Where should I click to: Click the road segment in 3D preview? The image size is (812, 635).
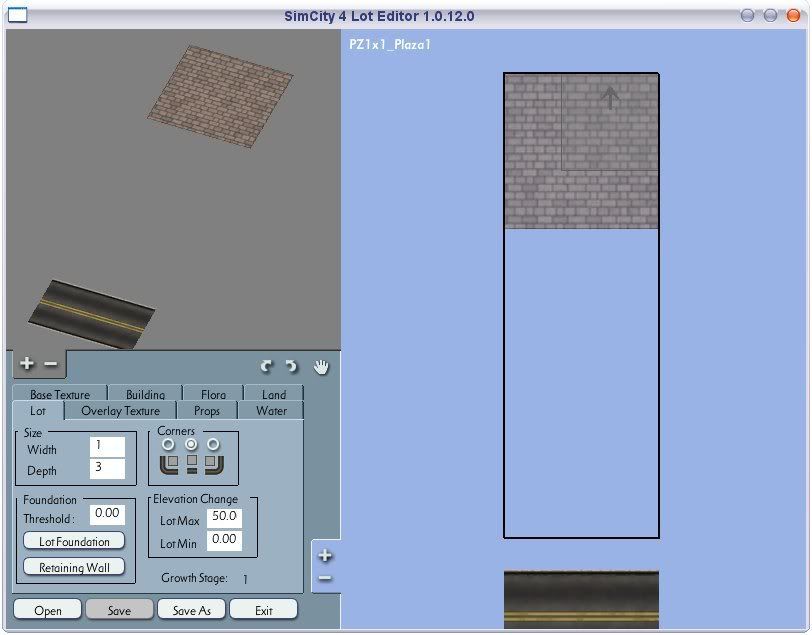[92, 314]
